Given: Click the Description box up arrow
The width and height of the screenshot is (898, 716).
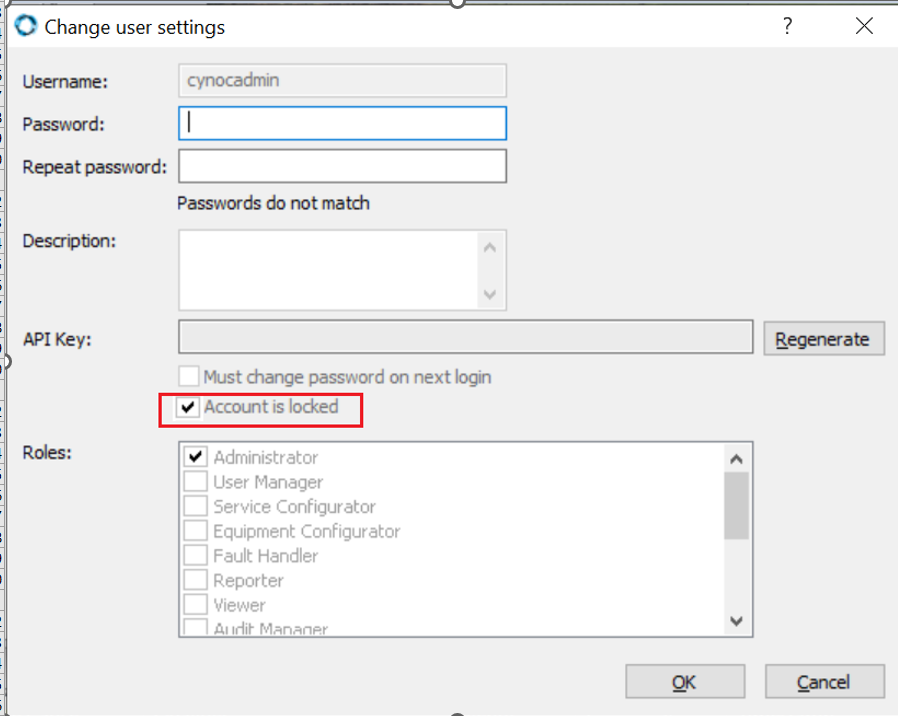Looking at the screenshot, I should tap(490, 247).
